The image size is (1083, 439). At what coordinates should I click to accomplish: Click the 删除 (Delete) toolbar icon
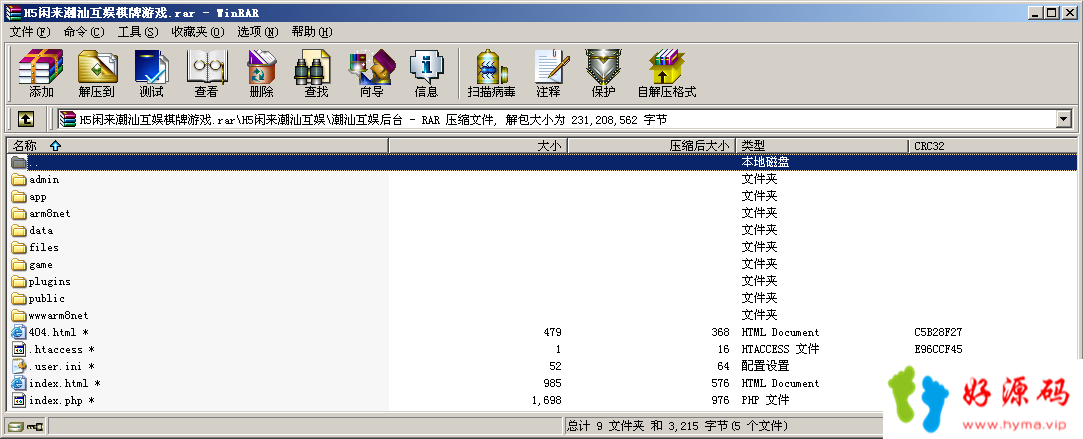tap(262, 74)
